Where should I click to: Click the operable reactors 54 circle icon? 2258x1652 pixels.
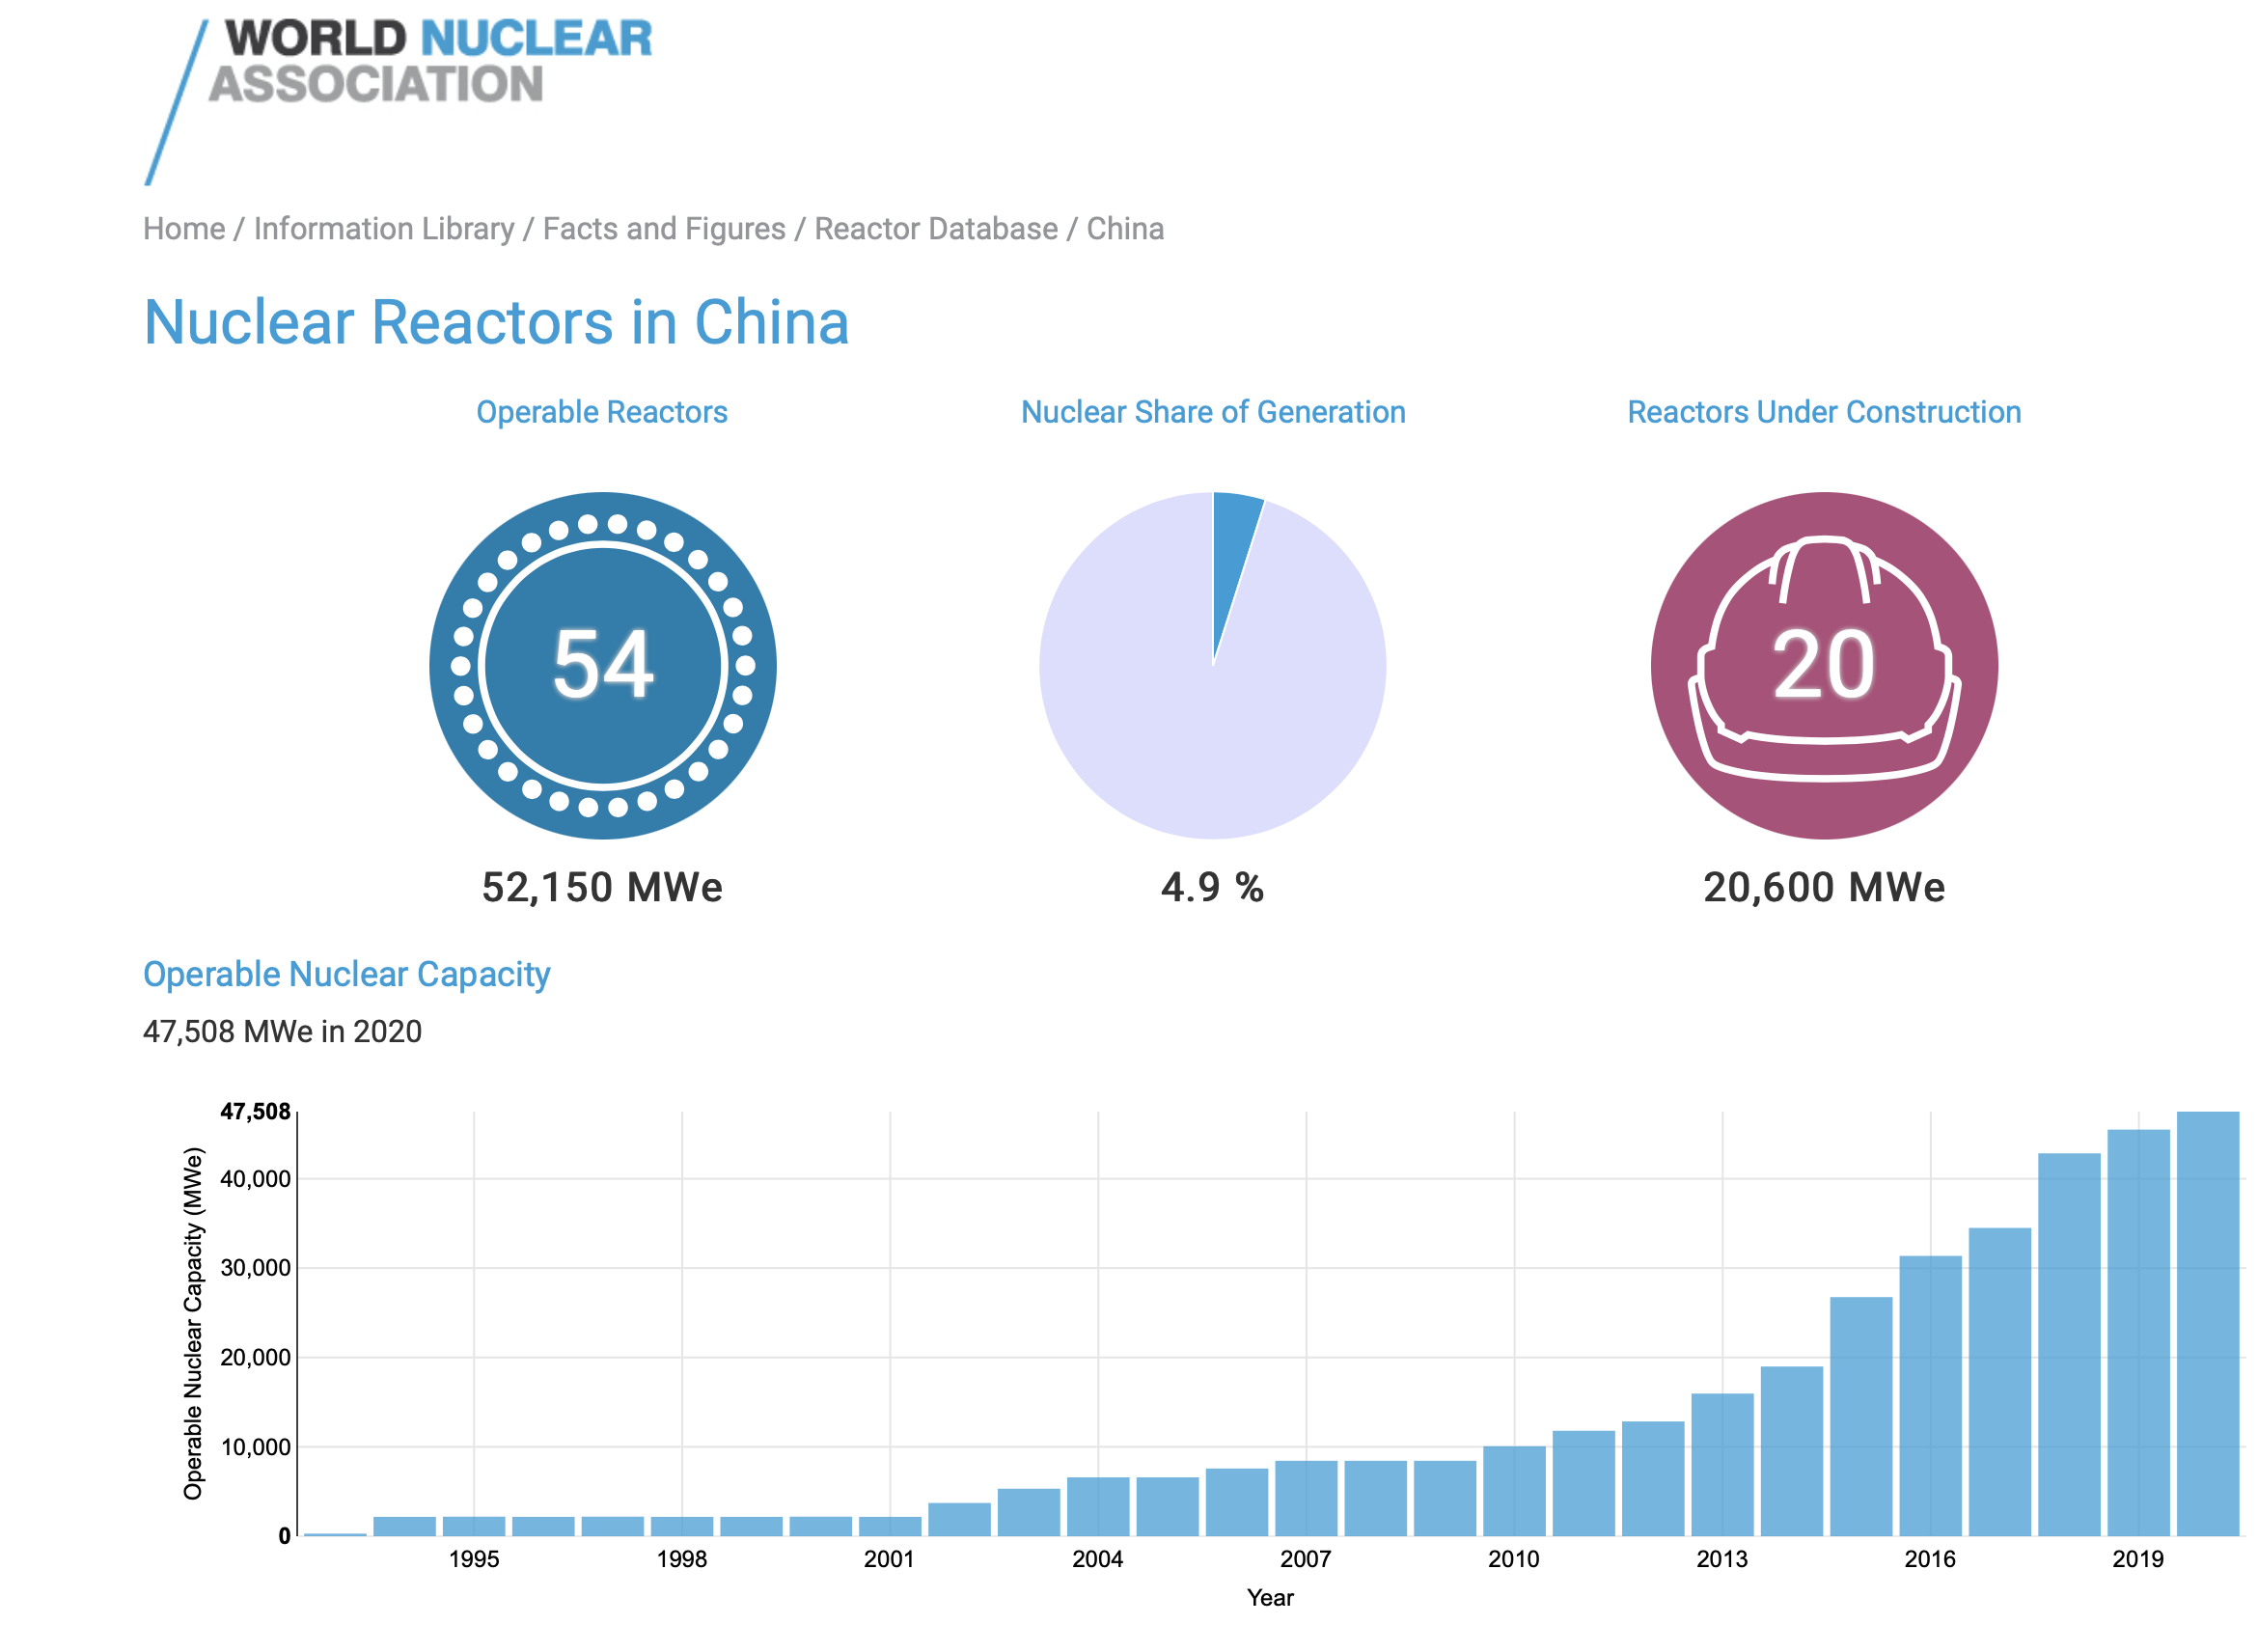pyautogui.click(x=602, y=665)
